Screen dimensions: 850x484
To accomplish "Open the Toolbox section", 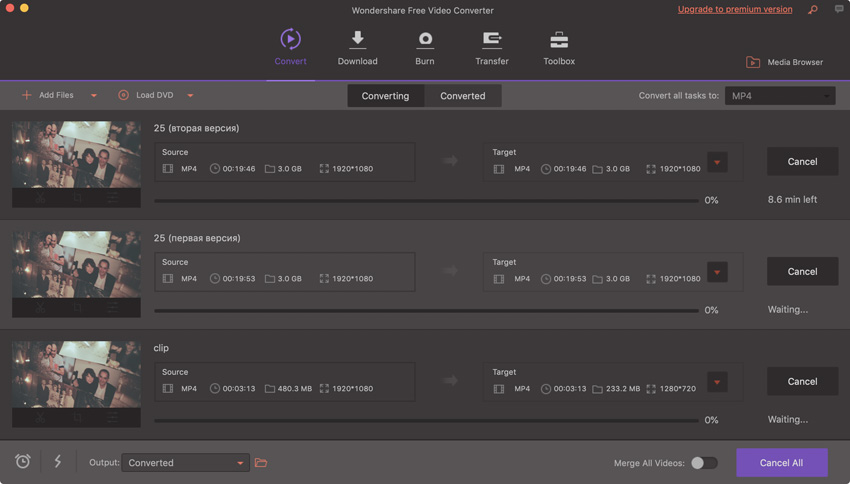I will coord(559,40).
